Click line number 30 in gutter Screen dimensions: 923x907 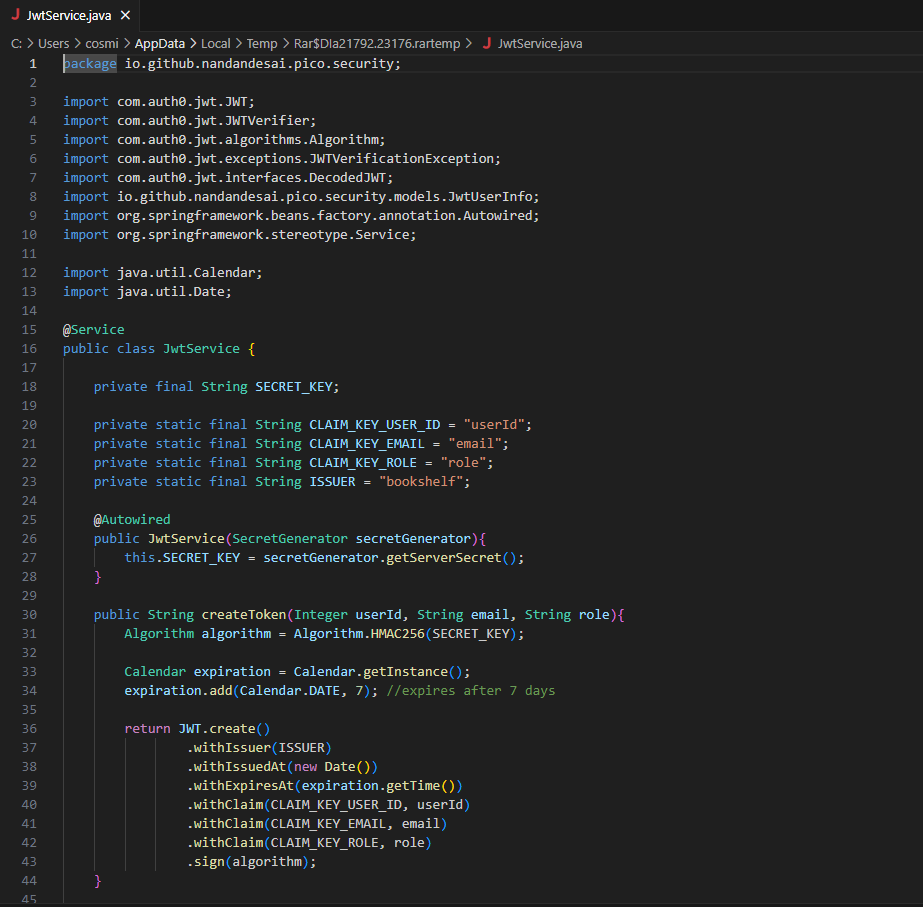click(29, 614)
